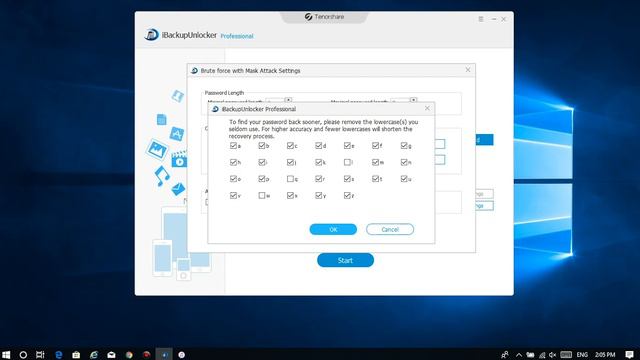Launch Microsoft Edge from the taskbar
640x360 pixels.
(x=59, y=355)
